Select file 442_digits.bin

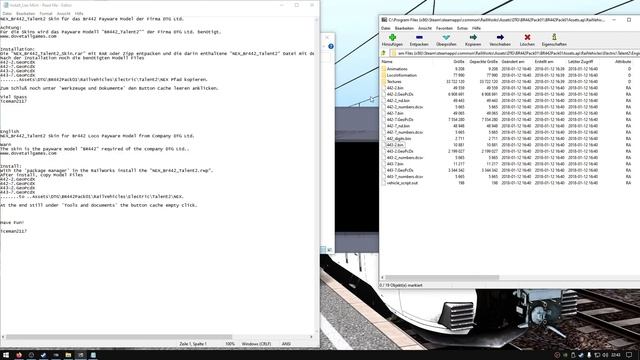pos(398,138)
